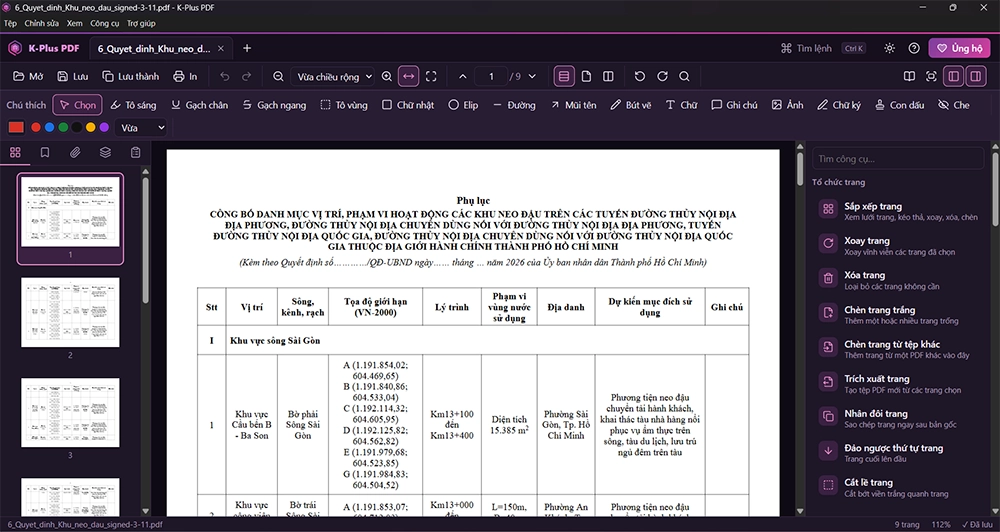Select the Con dấu stamp tool
Viewport: 1000px width, 532px height.
pyautogui.click(x=899, y=105)
